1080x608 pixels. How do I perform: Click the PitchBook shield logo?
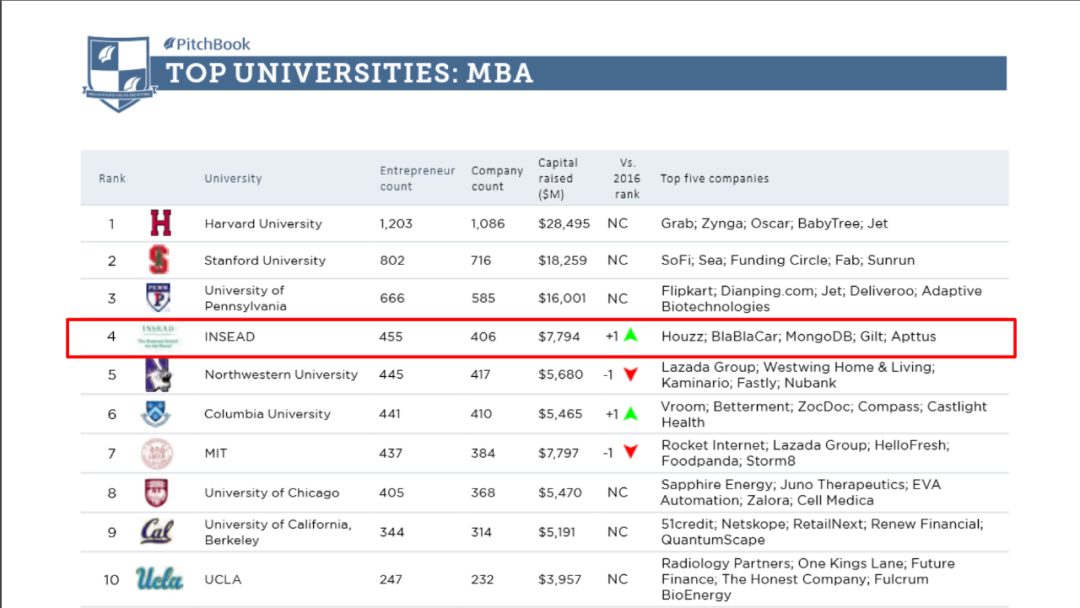click(121, 73)
